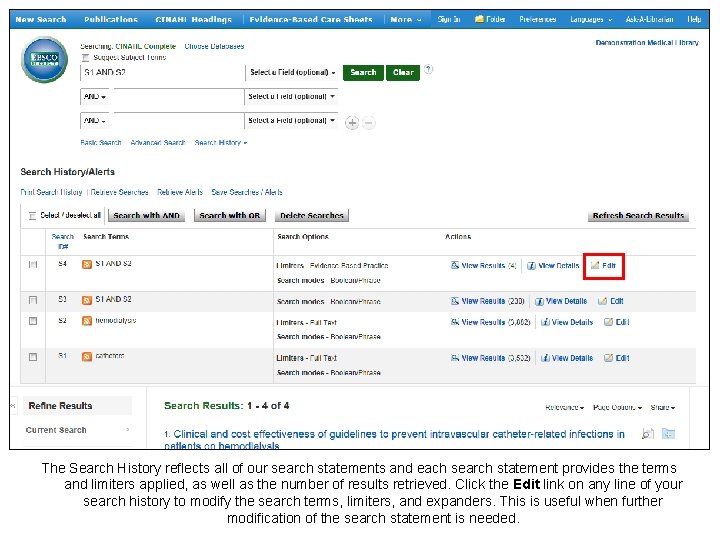Open Search History dropdown link
Viewport: 720px width, 540px height.
coord(221,143)
